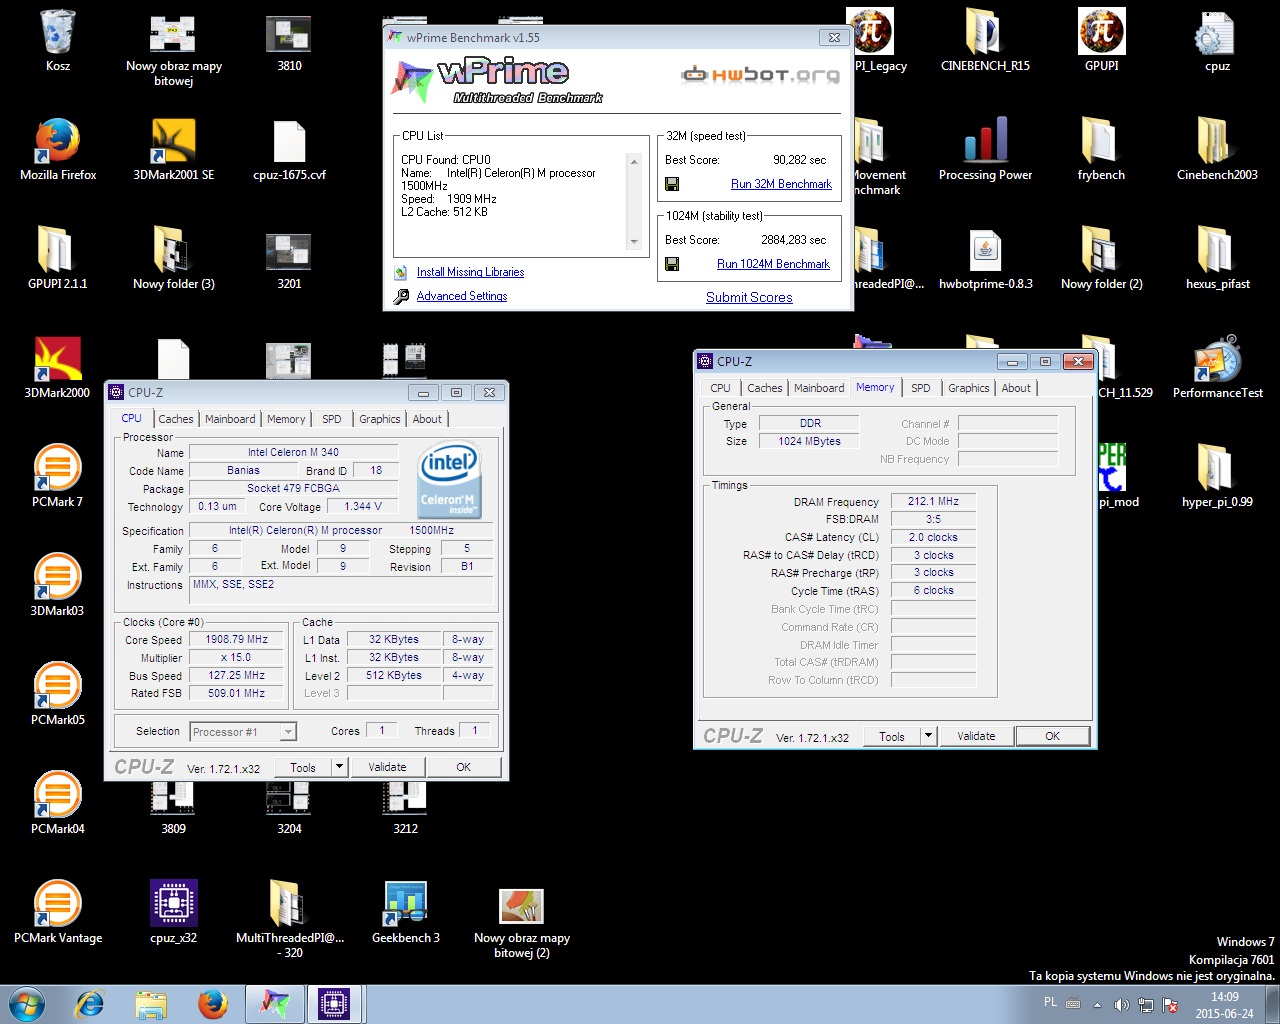The image size is (1280, 1024).
Task: Launch PCMark04 shortcut
Action: 58,804
